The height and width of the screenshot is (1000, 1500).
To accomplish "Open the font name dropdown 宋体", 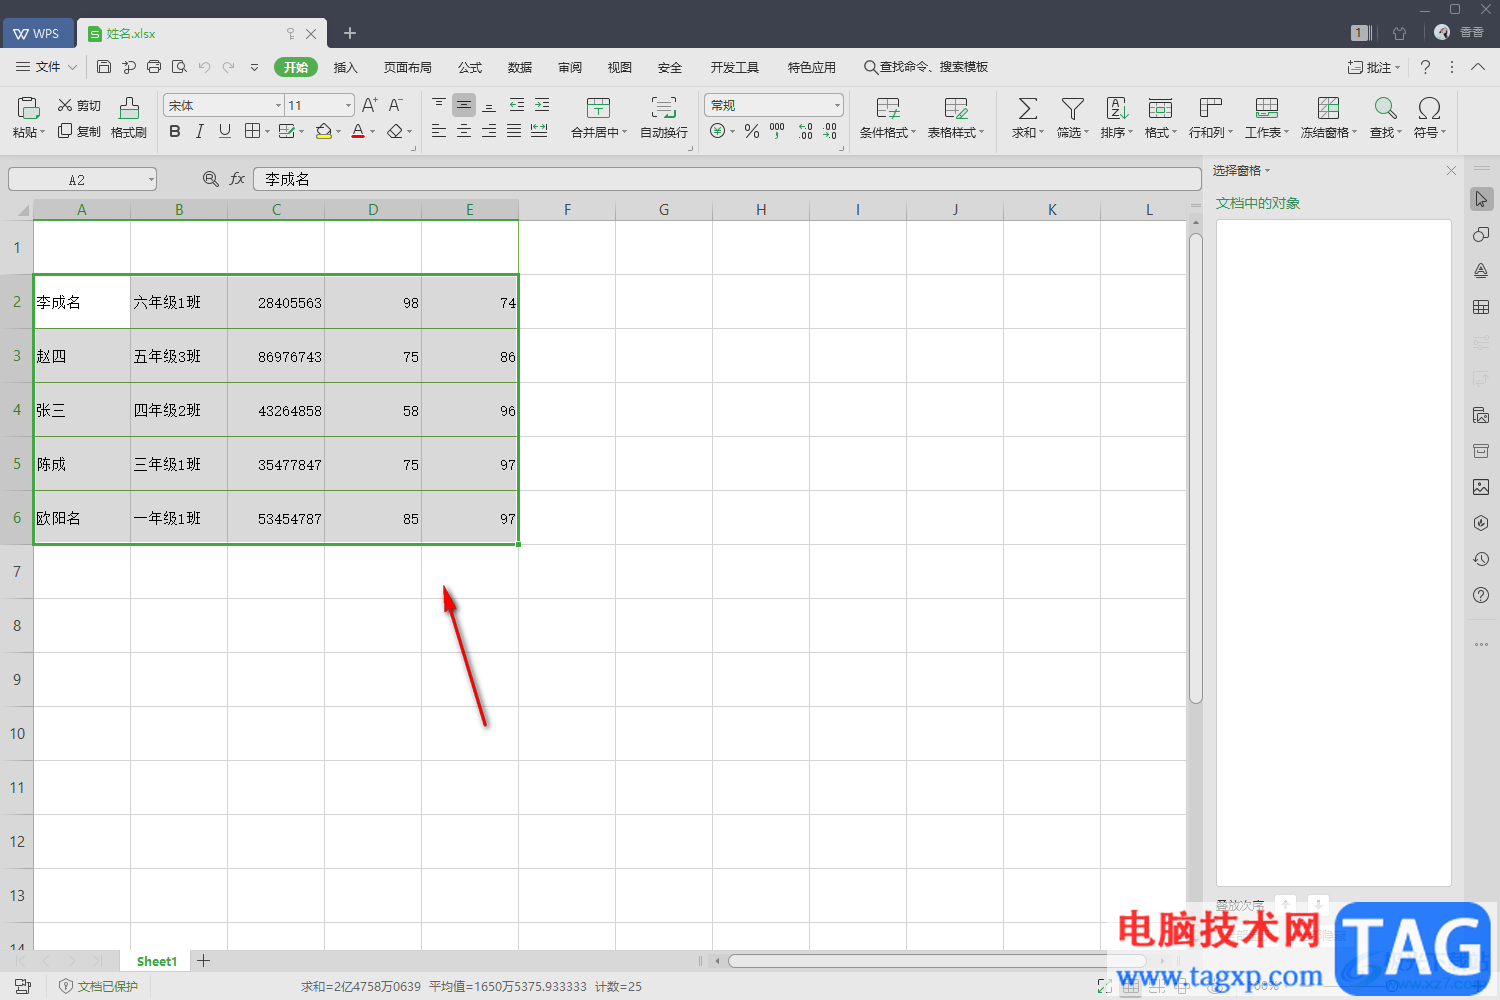I will click(x=278, y=105).
